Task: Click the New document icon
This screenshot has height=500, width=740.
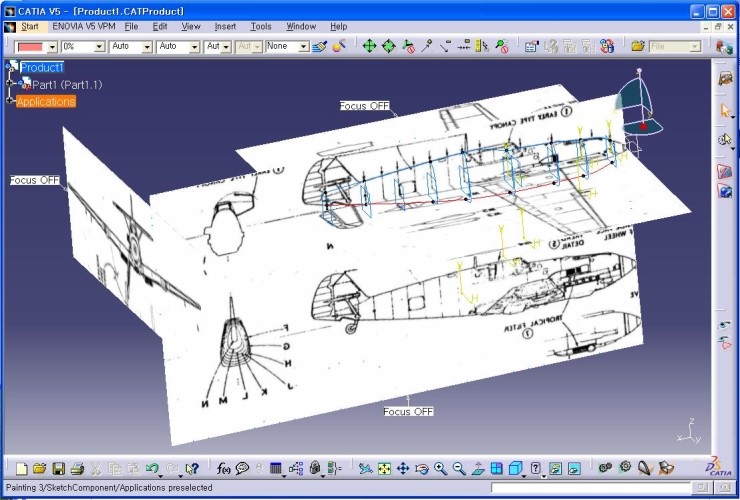Action: [x=21, y=468]
